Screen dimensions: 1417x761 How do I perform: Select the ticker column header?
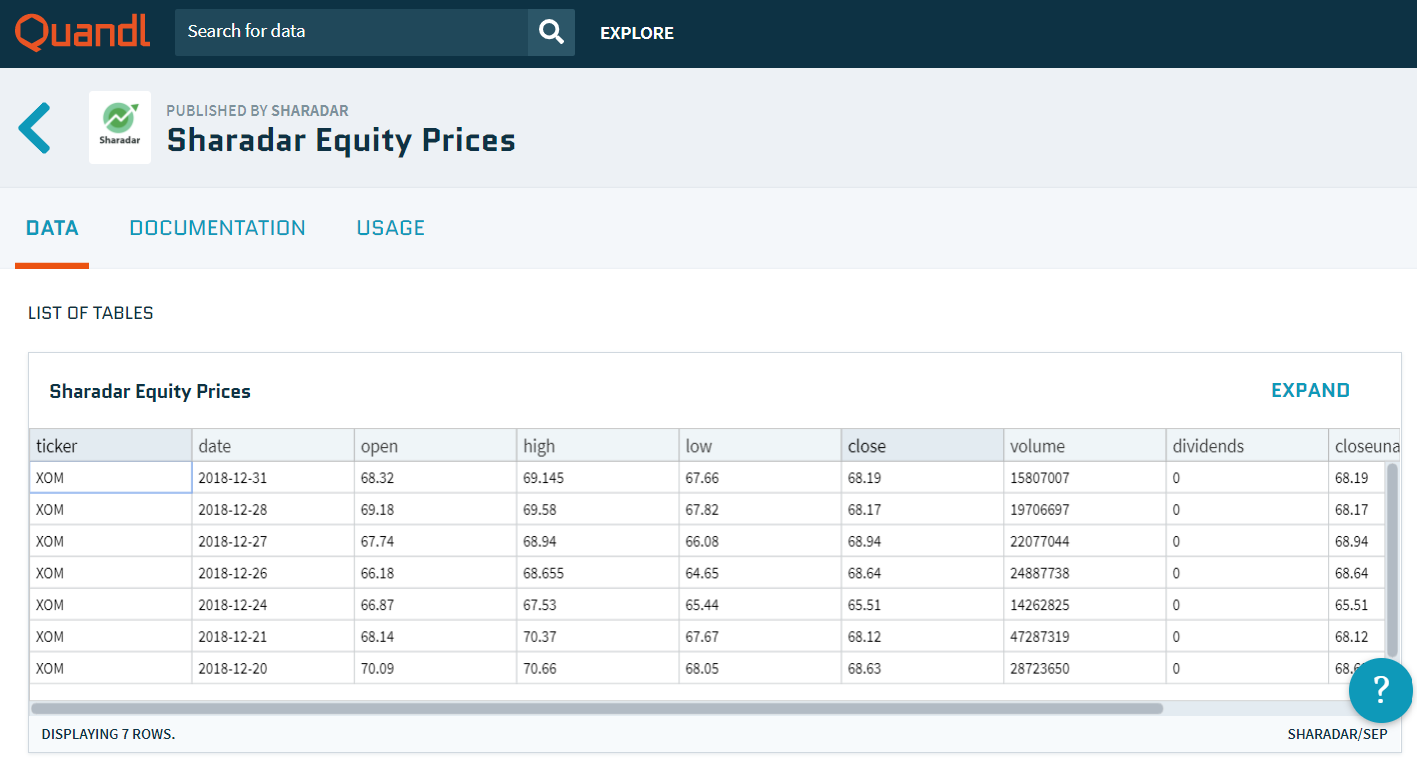(x=111, y=446)
